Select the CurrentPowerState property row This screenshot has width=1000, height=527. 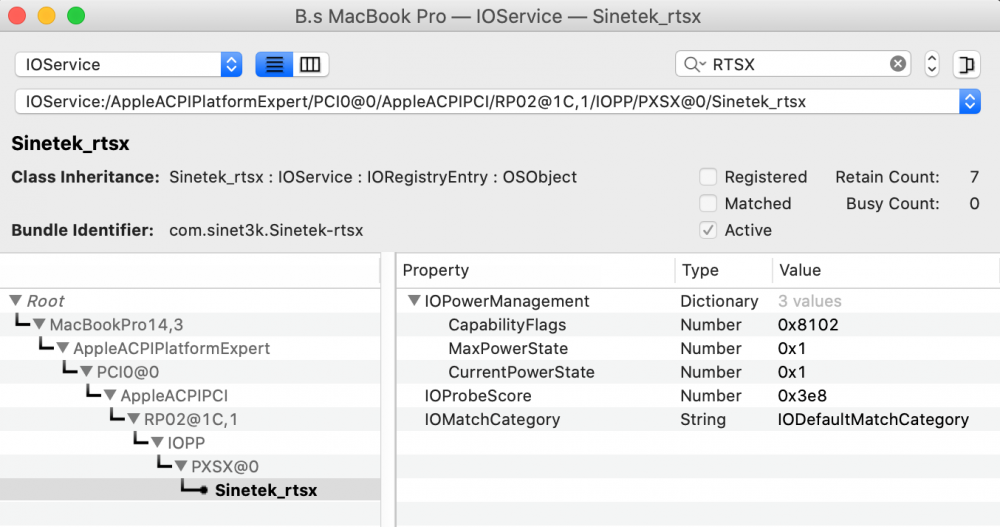pos(698,372)
